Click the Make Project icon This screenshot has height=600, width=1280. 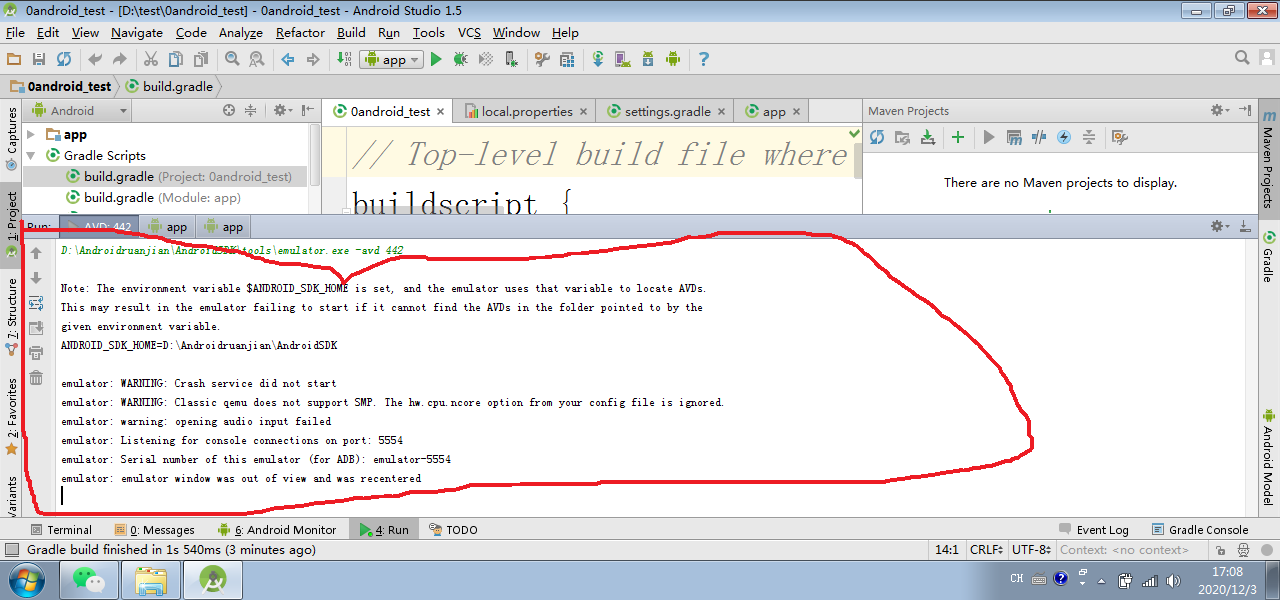343,59
